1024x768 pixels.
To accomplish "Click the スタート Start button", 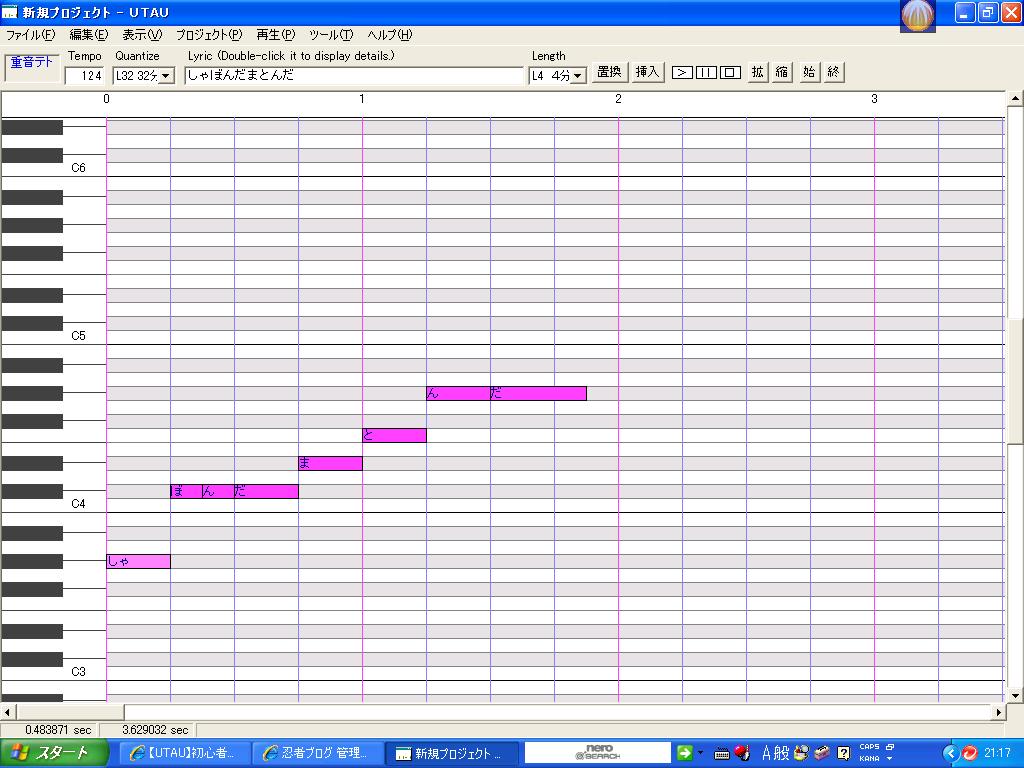I will pos(55,753).
